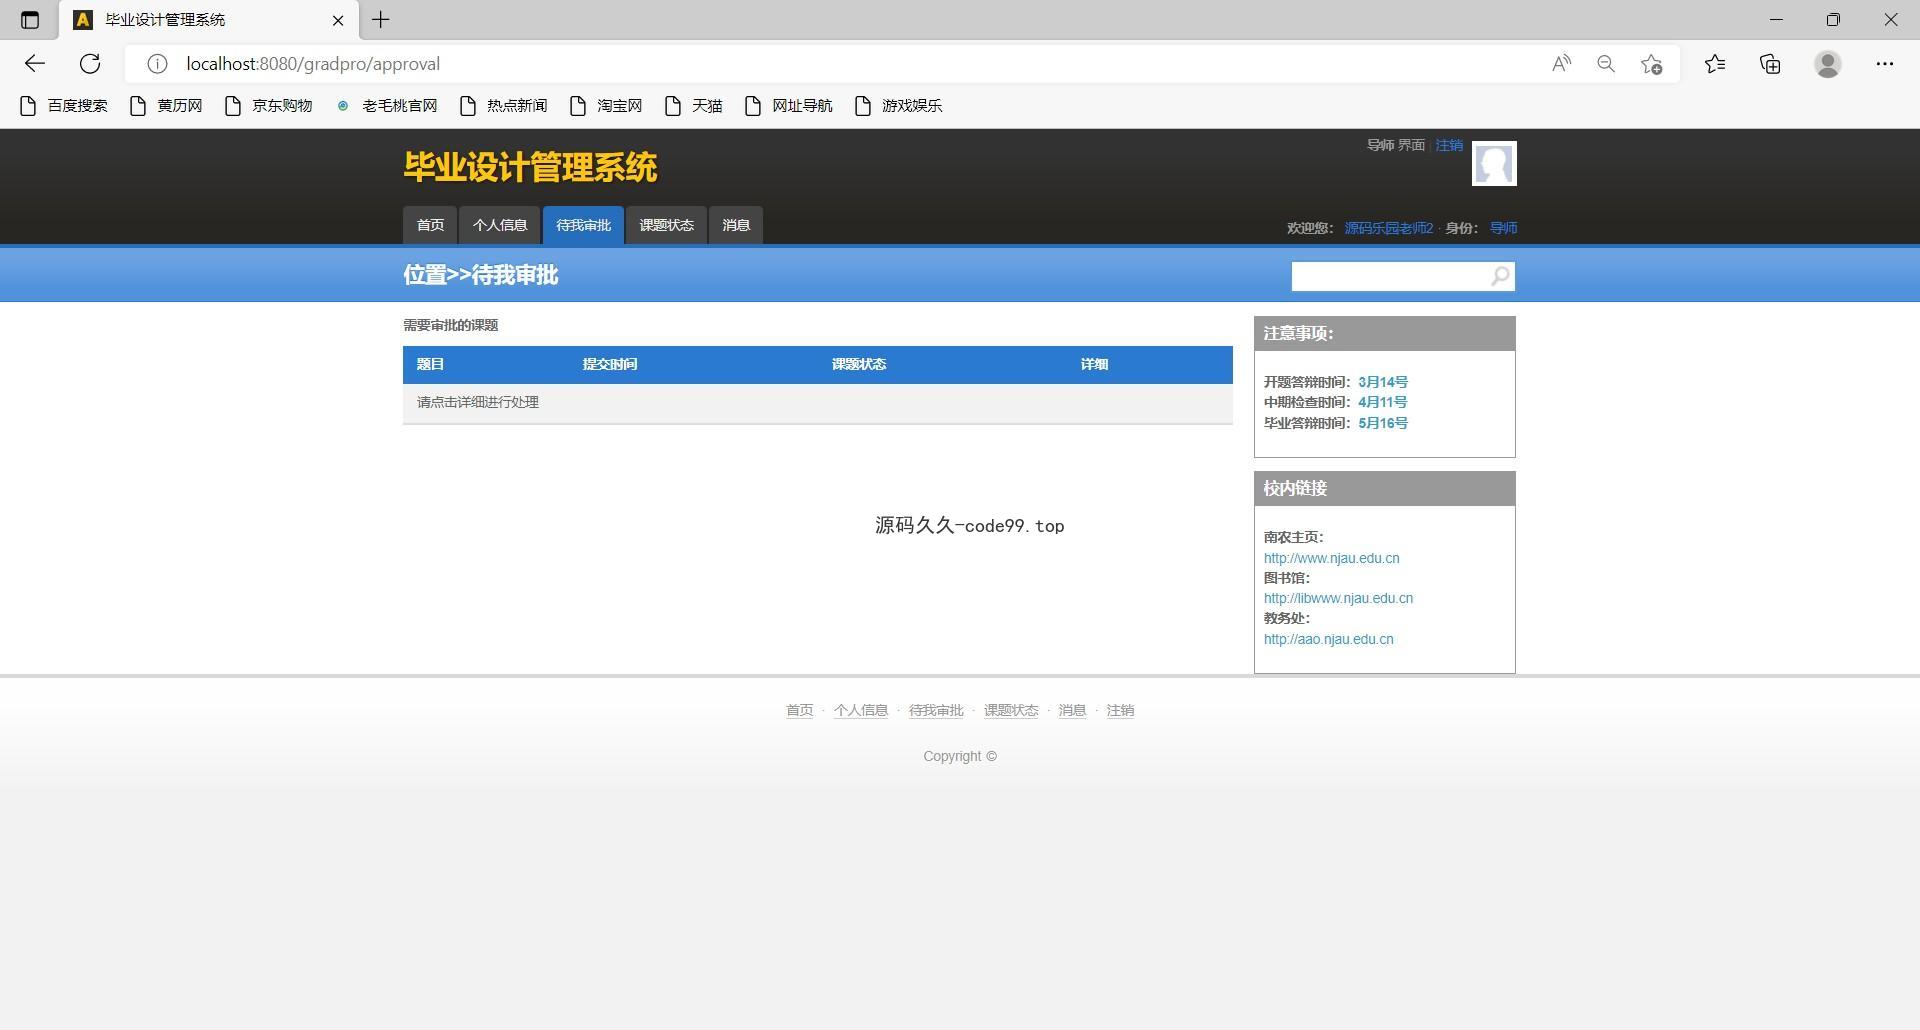
Task: Open http://aao.njau.edu.cn link
Action: 1328,639
